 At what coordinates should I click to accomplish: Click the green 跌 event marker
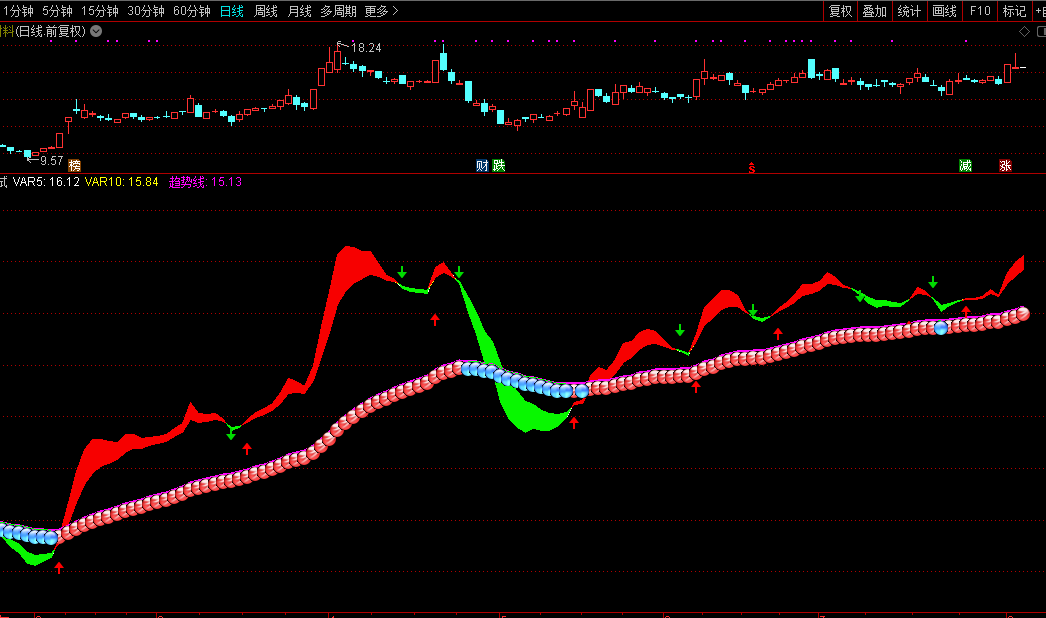[x=499, y=165]
